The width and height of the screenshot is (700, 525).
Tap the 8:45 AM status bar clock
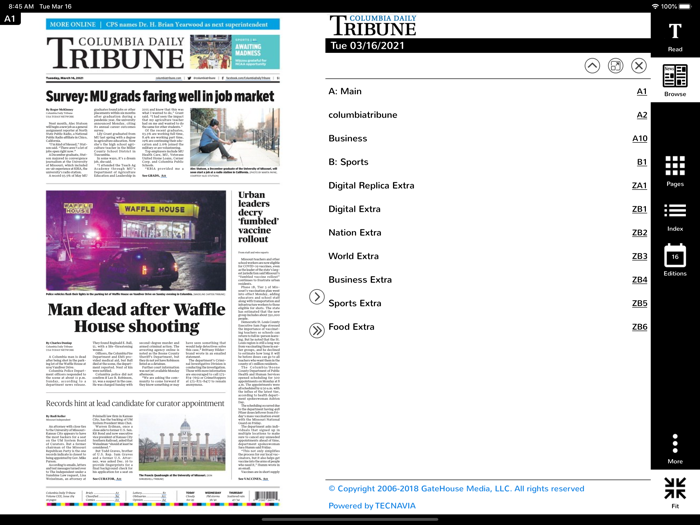click(x=21, y=6)
